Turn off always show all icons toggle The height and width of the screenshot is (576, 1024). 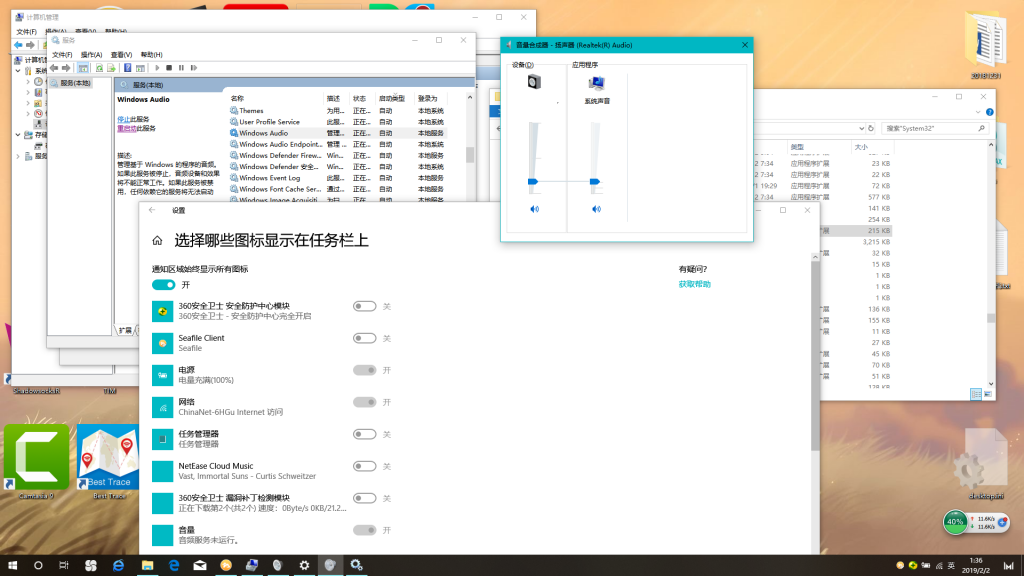tap(163, 285)
